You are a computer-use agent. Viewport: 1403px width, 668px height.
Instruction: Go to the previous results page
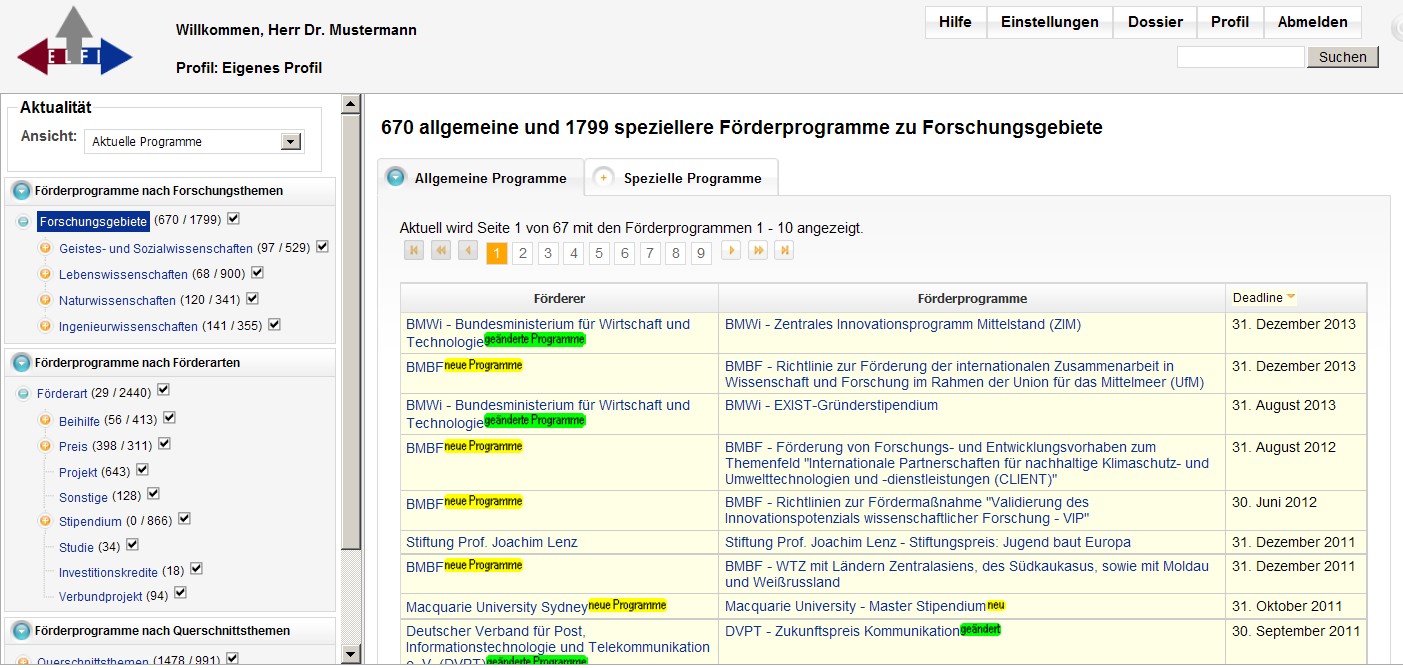pyautogui.click(x=468, y=250)
